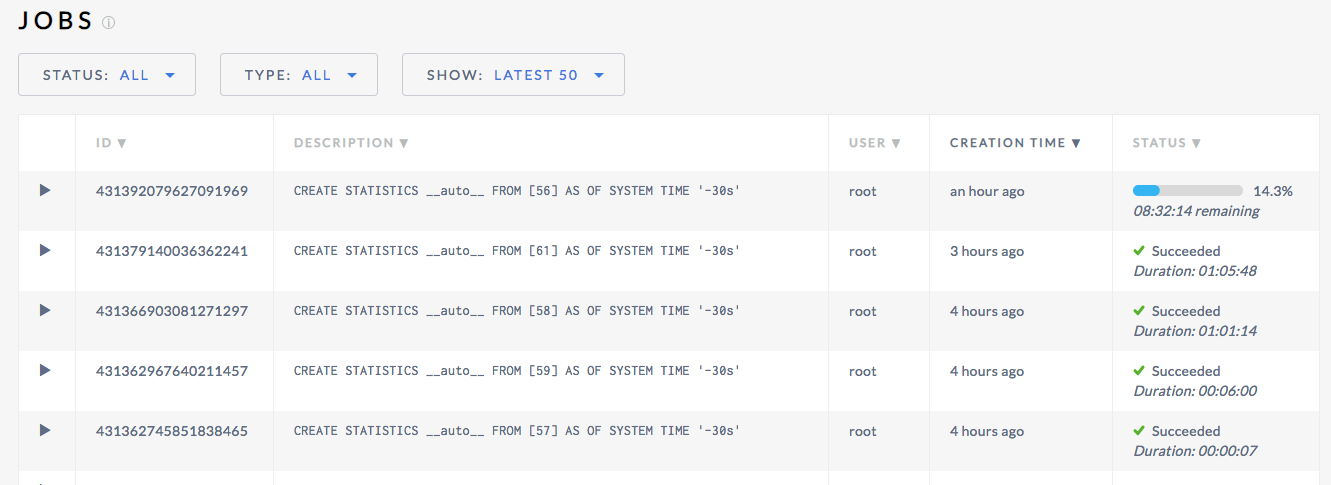
Task: Select job ID 431362745851838465 text
Action: point(172,431)
